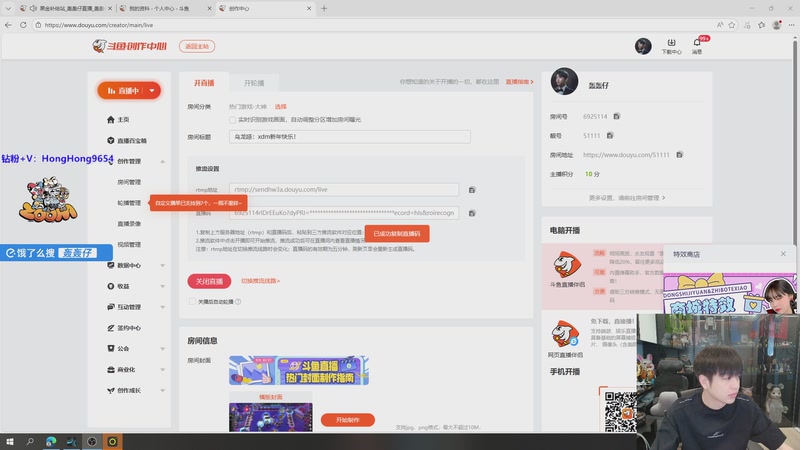Viewport: 800px width, 450px height.
Task: Click the user avatar in the top header
Action: coord(643,46)
